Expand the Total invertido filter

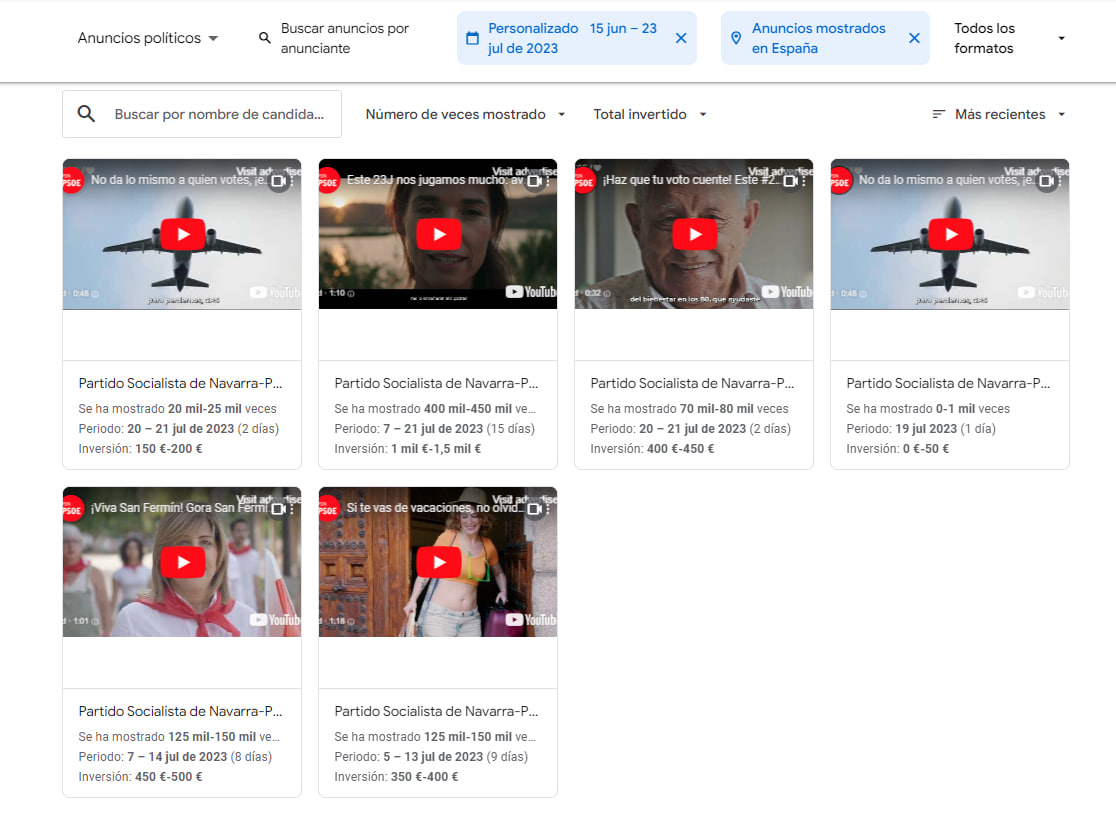650,115
